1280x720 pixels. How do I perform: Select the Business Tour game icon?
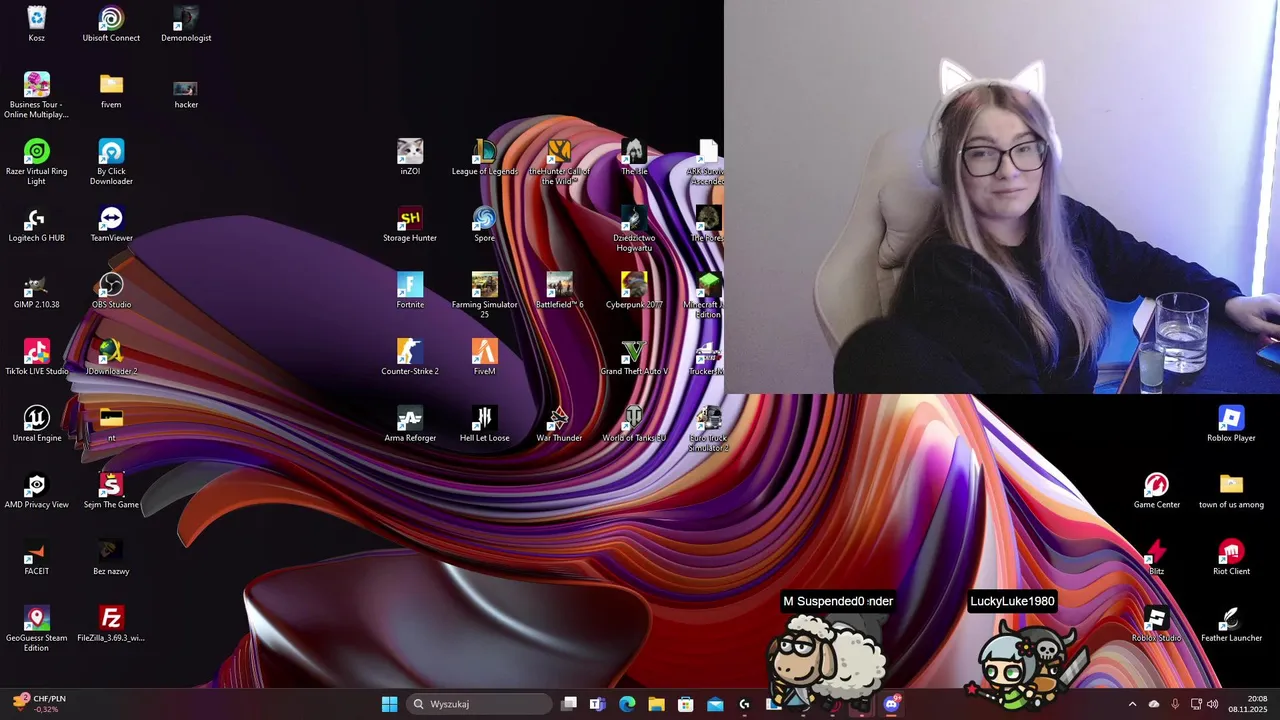(x=36, y=95)
